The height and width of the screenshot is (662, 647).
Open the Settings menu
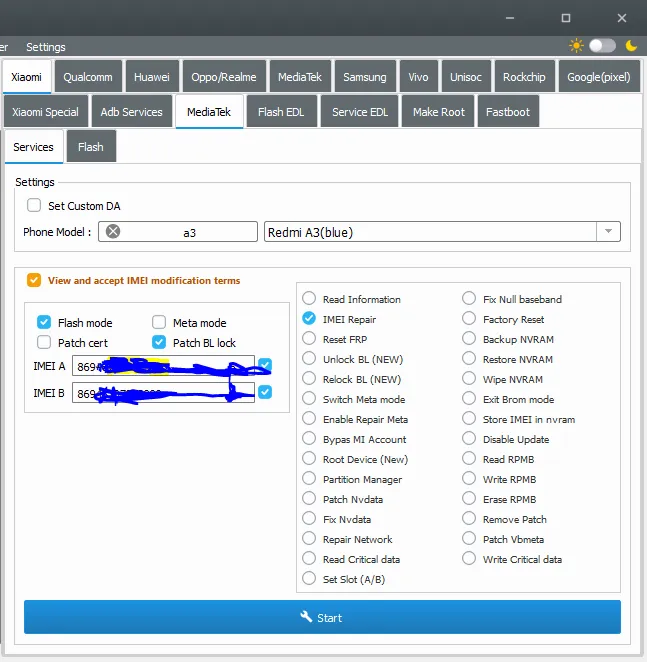pos(46,47)
